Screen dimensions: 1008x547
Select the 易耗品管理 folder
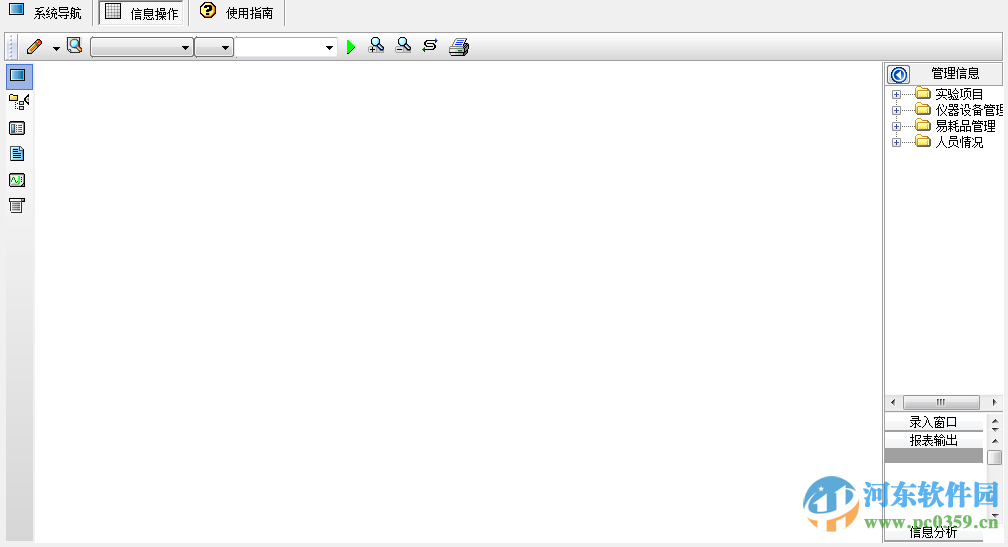point(956,126)
